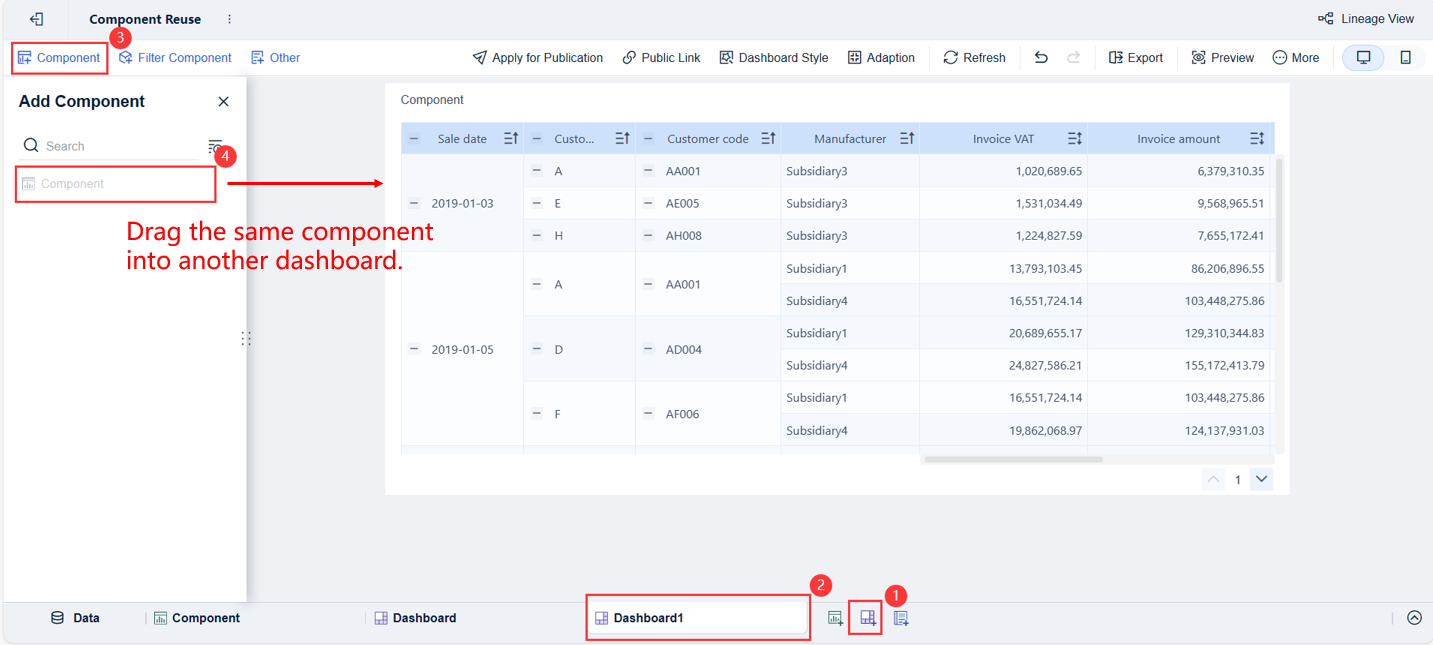Collapse the Customer code column header

pyautogui.click(x=648, y=139)
